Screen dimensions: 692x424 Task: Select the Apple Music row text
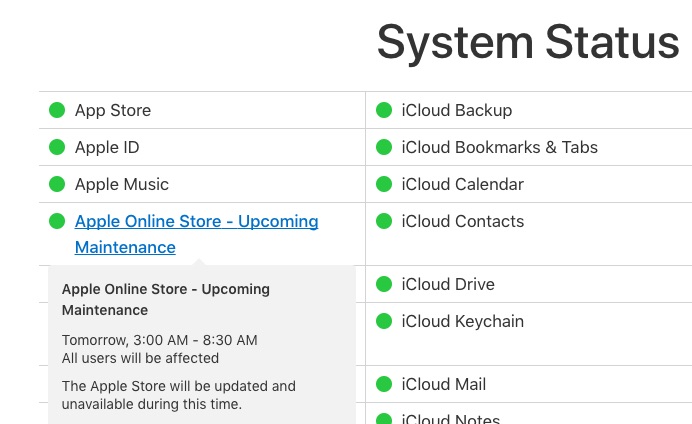point(122,184)
